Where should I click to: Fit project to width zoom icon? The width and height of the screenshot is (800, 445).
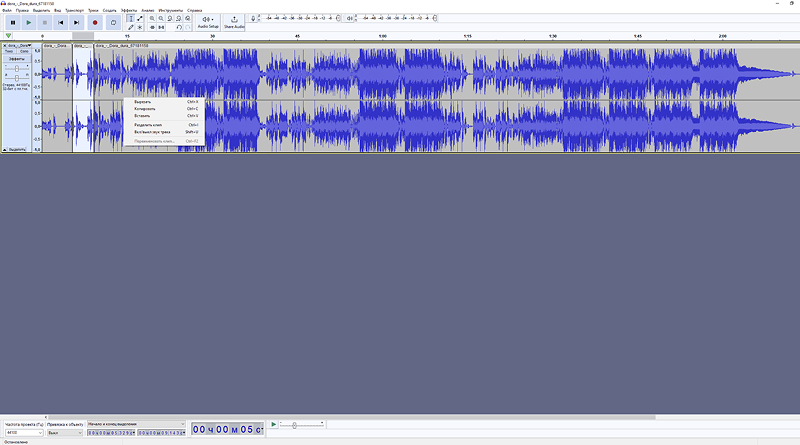pos(179,18)
